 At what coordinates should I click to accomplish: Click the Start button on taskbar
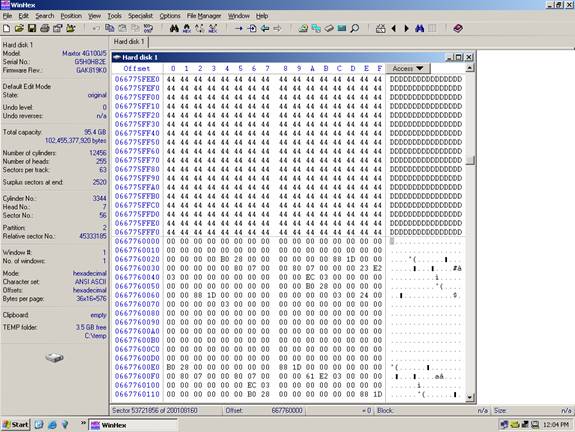tap(15, 425)
